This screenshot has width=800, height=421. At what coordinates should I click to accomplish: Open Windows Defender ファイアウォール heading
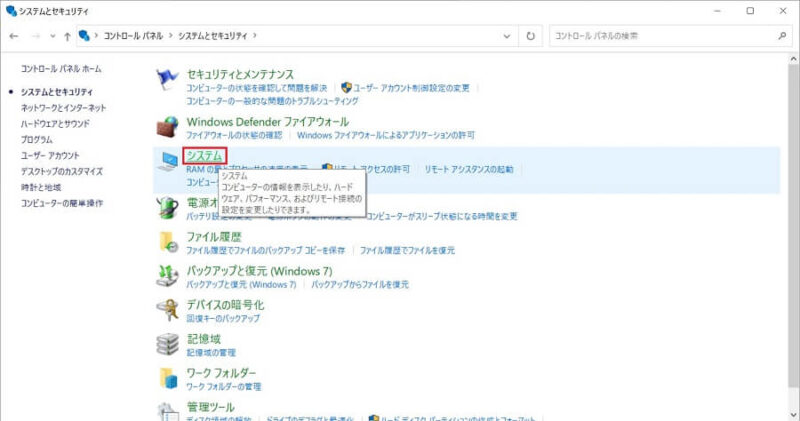pos(267,122)
